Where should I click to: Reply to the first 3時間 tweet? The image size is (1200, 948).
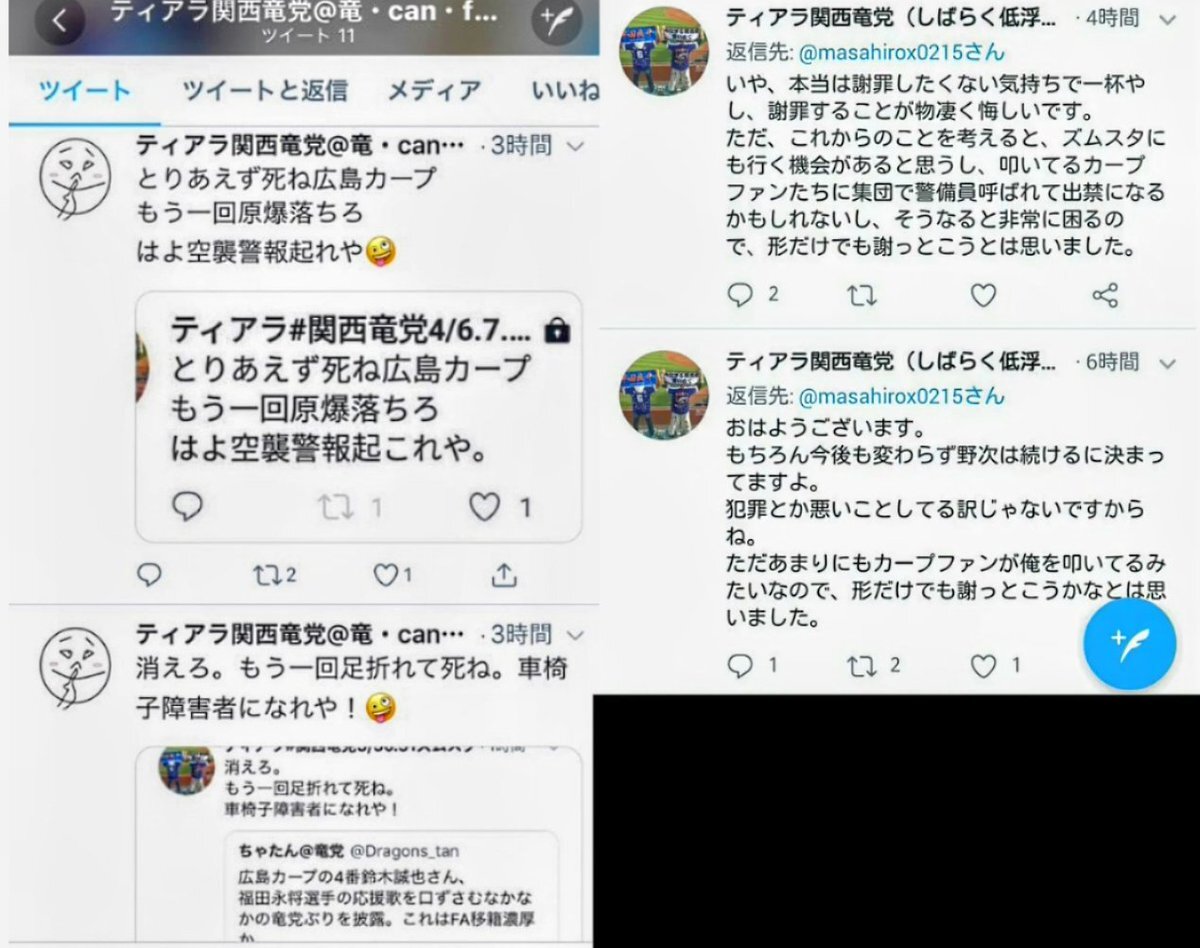[149, 574]
